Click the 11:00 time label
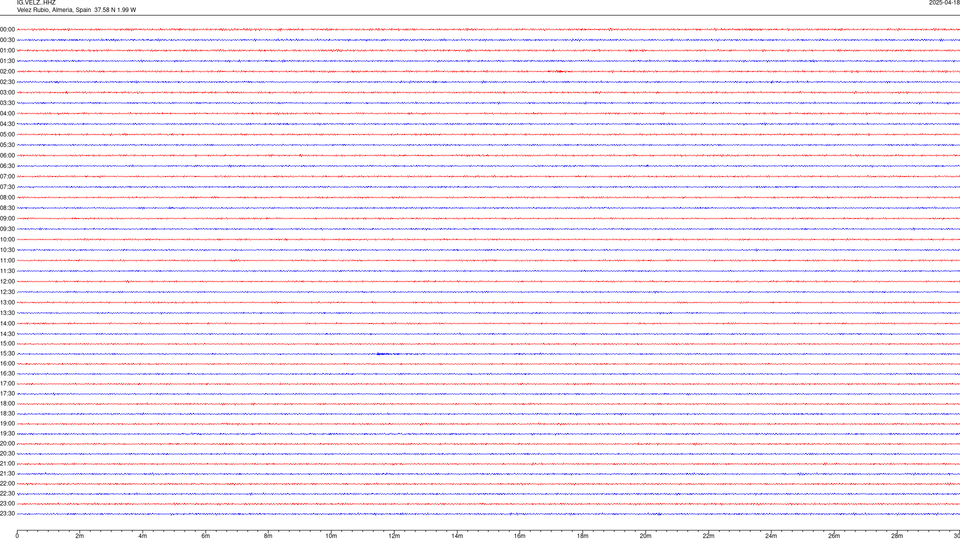960x540 pixels. 7,261
